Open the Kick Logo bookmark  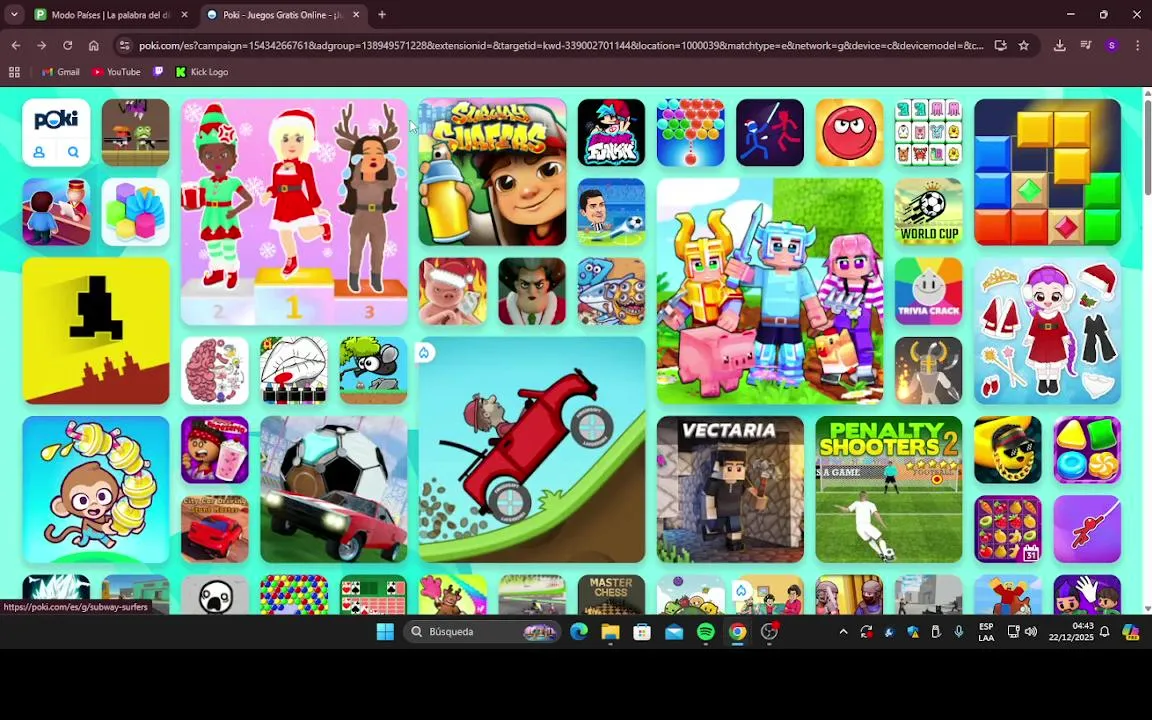pyautogui.click(x=202, y=72)
